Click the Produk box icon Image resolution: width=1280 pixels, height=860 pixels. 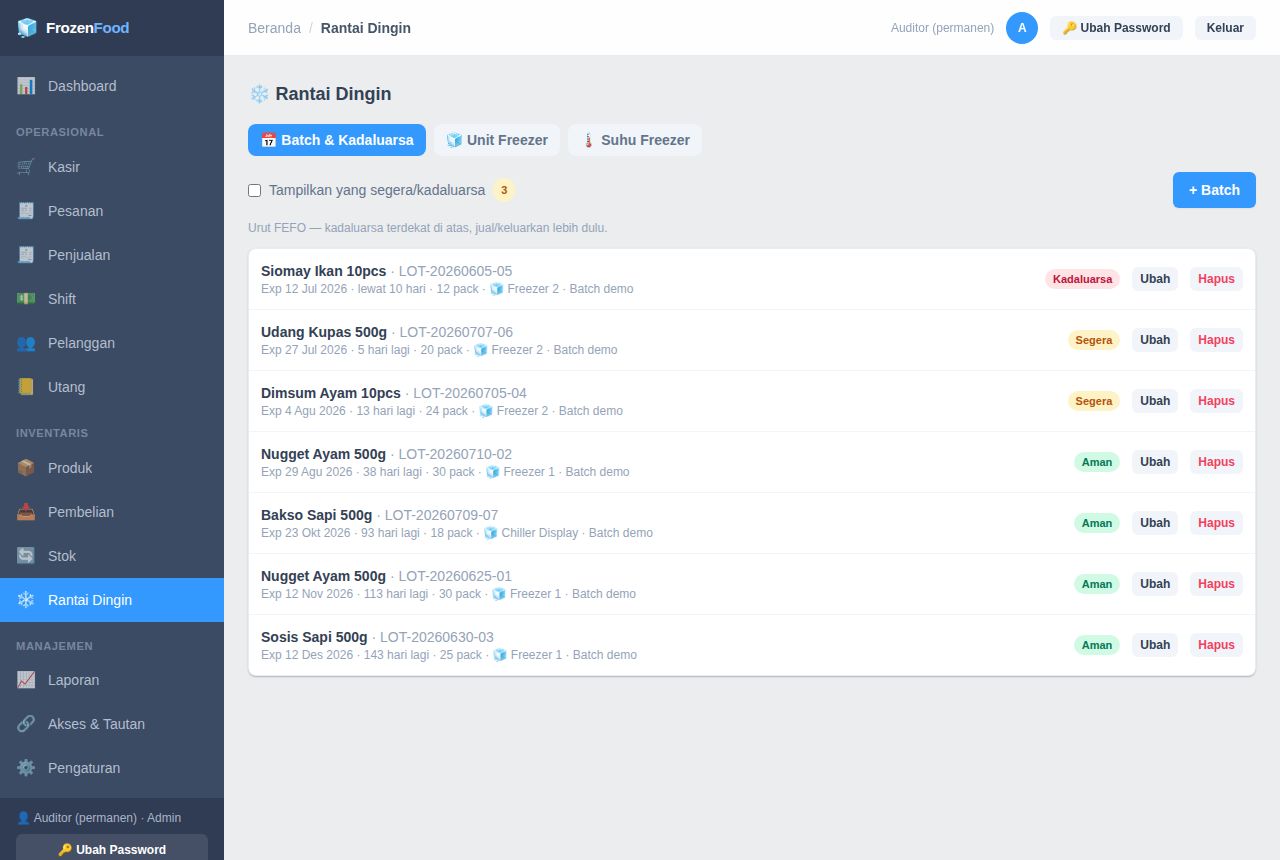click(26, 468)
